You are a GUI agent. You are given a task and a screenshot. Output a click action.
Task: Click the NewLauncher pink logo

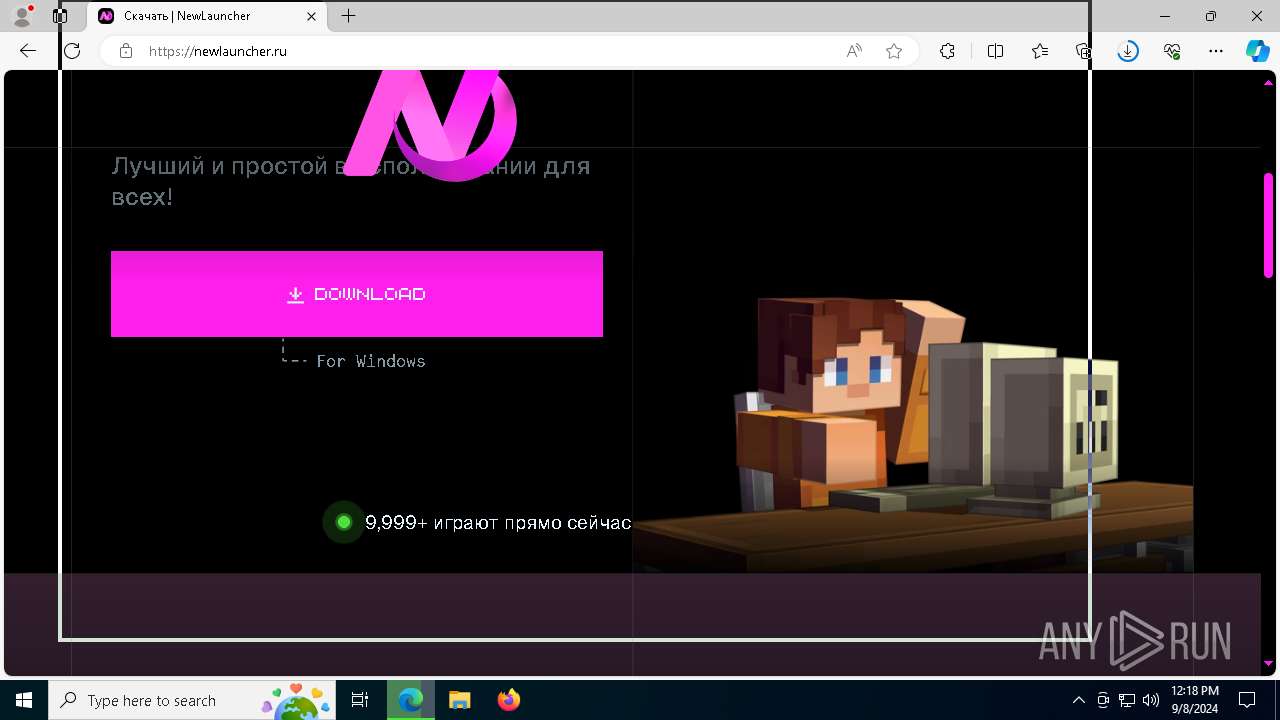[x=431, y=125]
